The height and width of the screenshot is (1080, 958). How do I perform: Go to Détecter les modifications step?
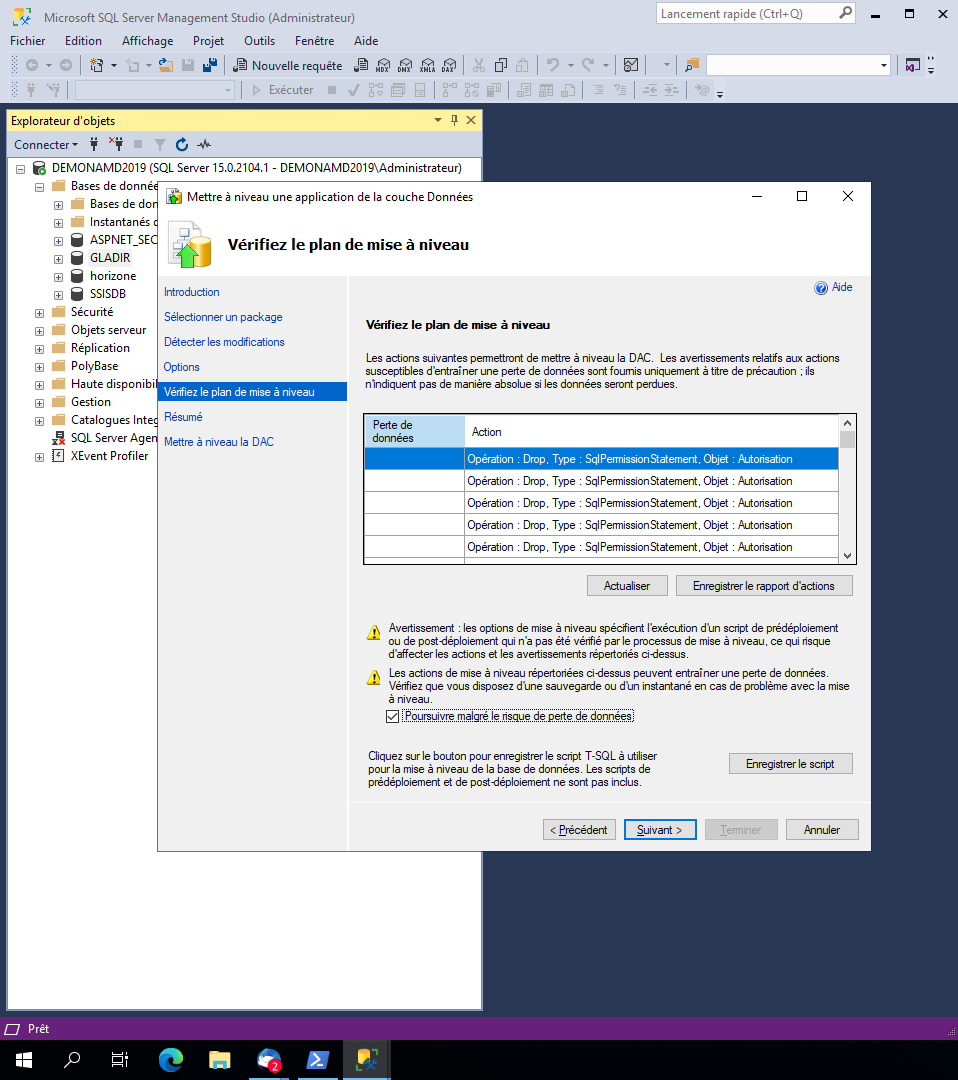[x=224, y=342]
